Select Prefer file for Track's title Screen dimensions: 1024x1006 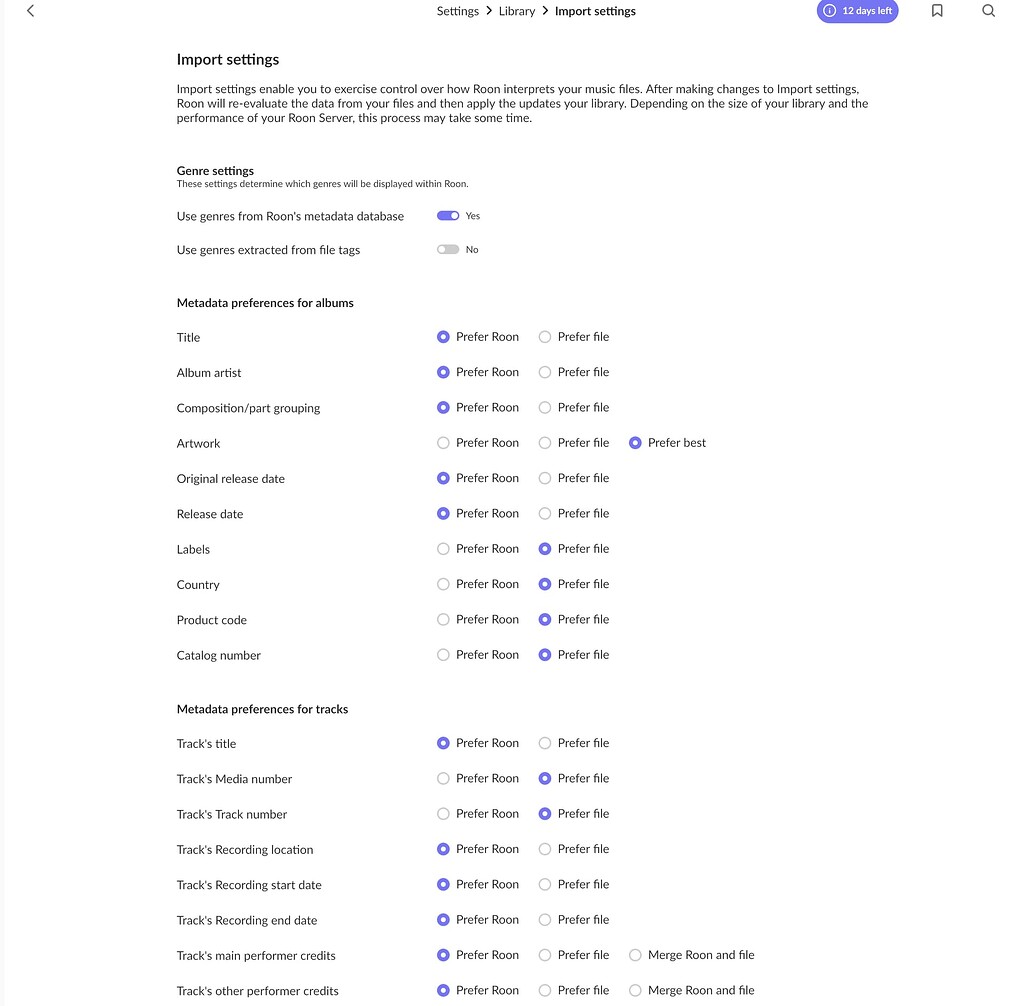(x=546, y=743)
